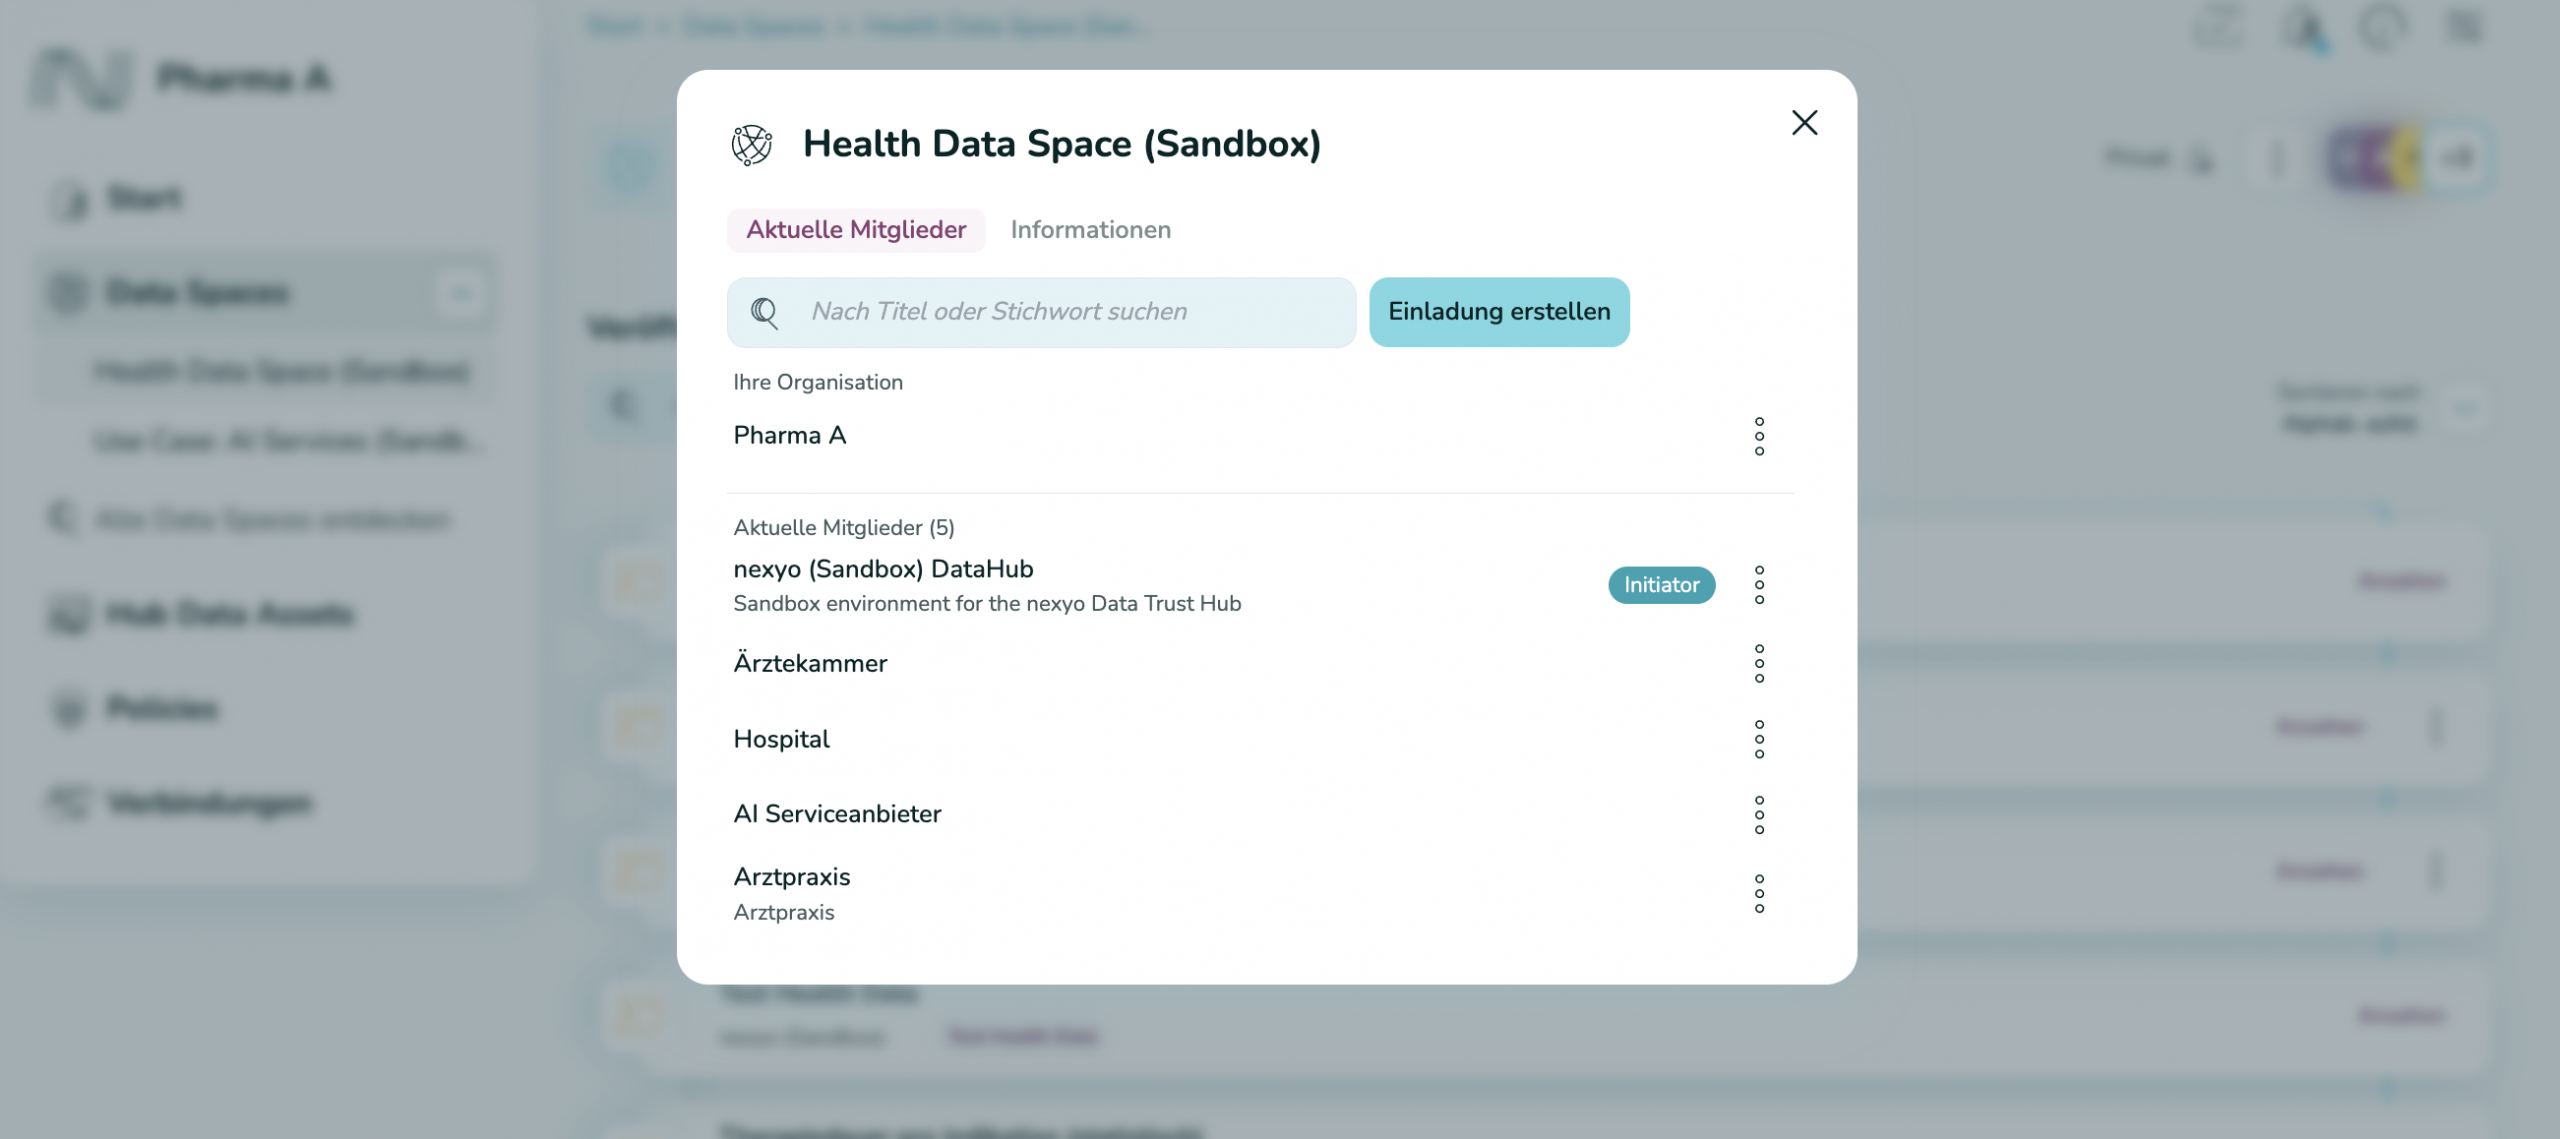This screenshot has width=2560, height=1139.
Task: Click the Initiator badge next to nexyo DataHub
Action: click(1661, 585)
